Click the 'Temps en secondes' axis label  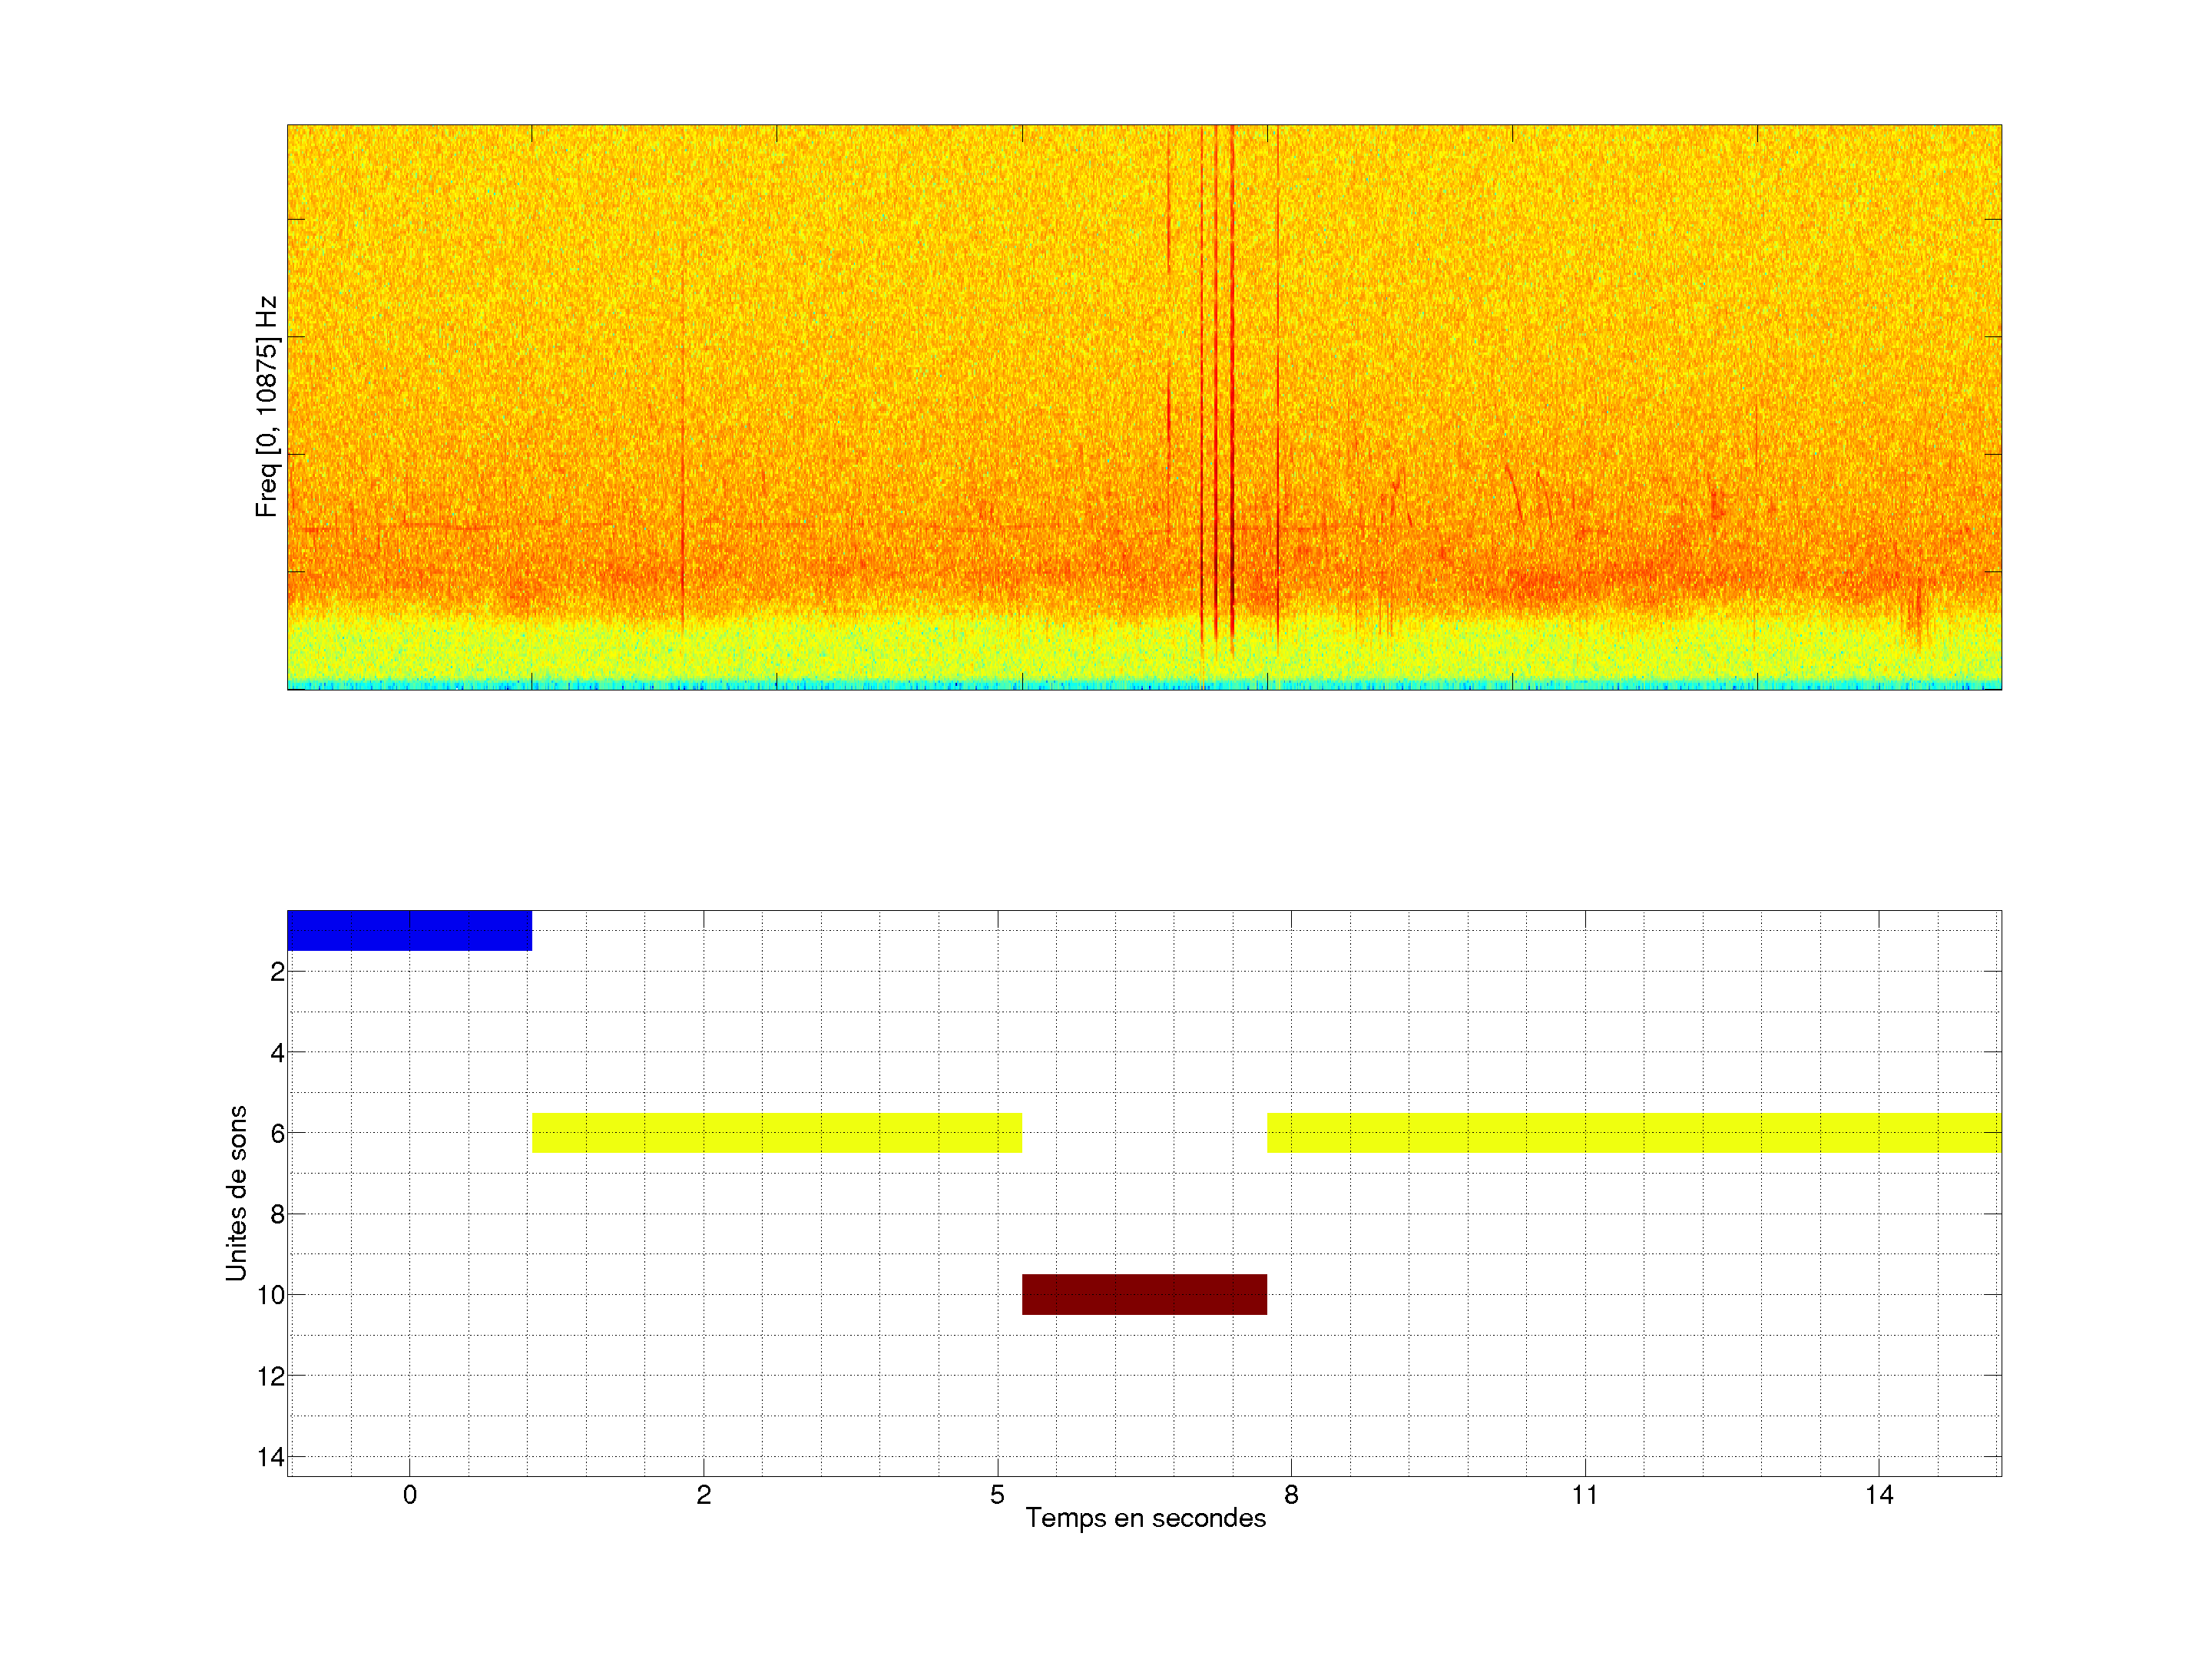pyautogui.click(x=1145, y=1518)
